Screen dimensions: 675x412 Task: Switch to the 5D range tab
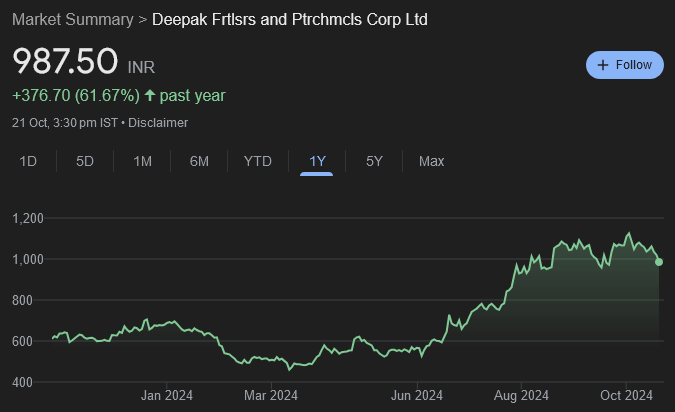pyautogui.click(x=85, y=161)
